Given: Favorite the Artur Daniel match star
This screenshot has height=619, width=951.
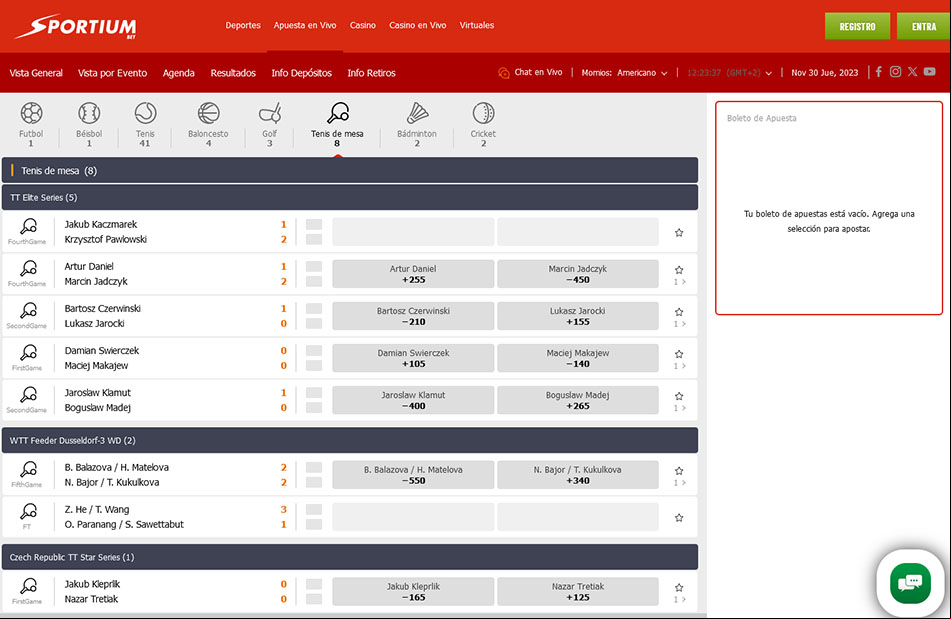Looking at the screenshot, I should point(679,270).
